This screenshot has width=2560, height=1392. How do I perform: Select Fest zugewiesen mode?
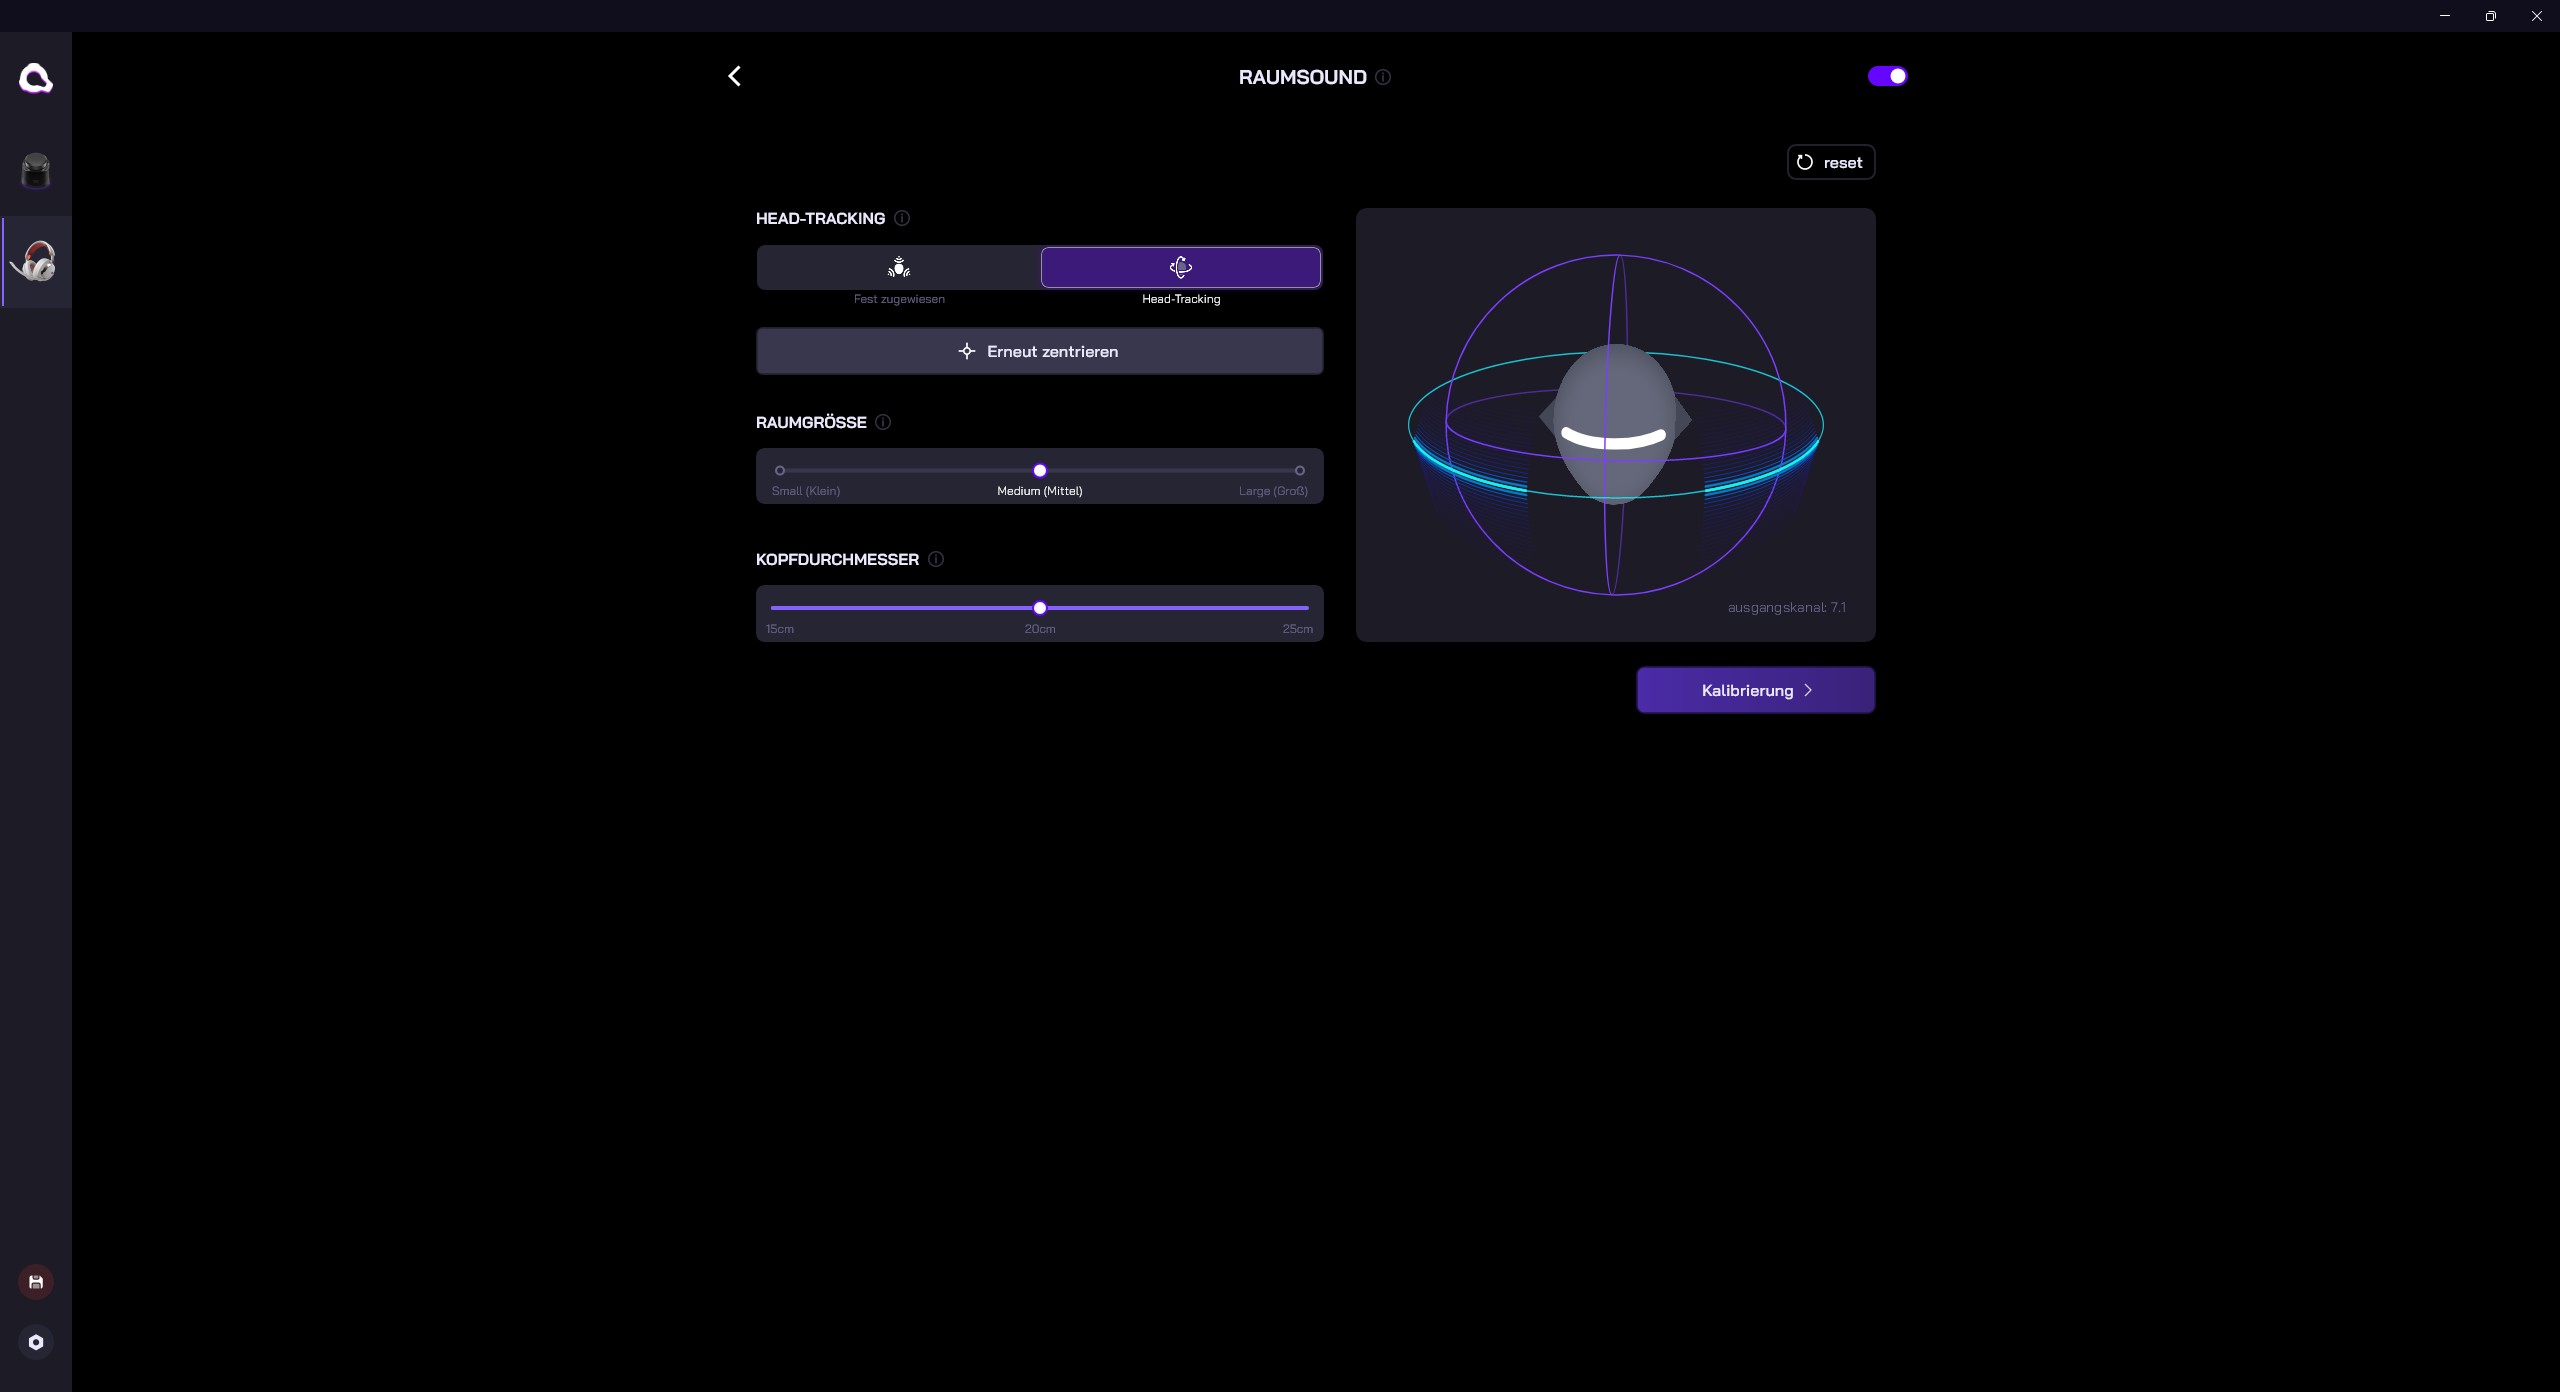pos(899,268)
